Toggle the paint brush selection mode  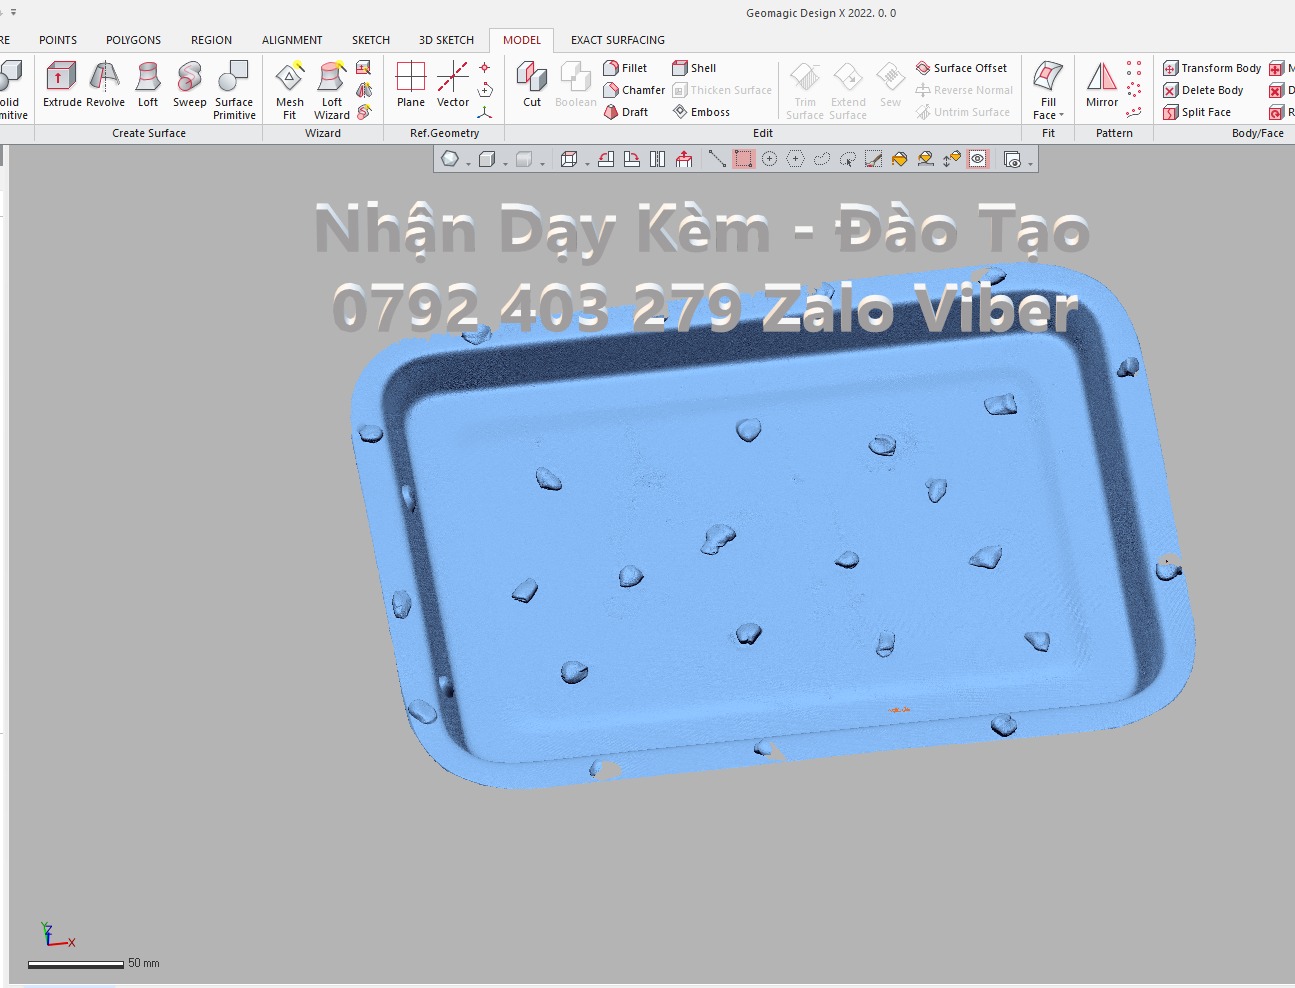(873, 159)
